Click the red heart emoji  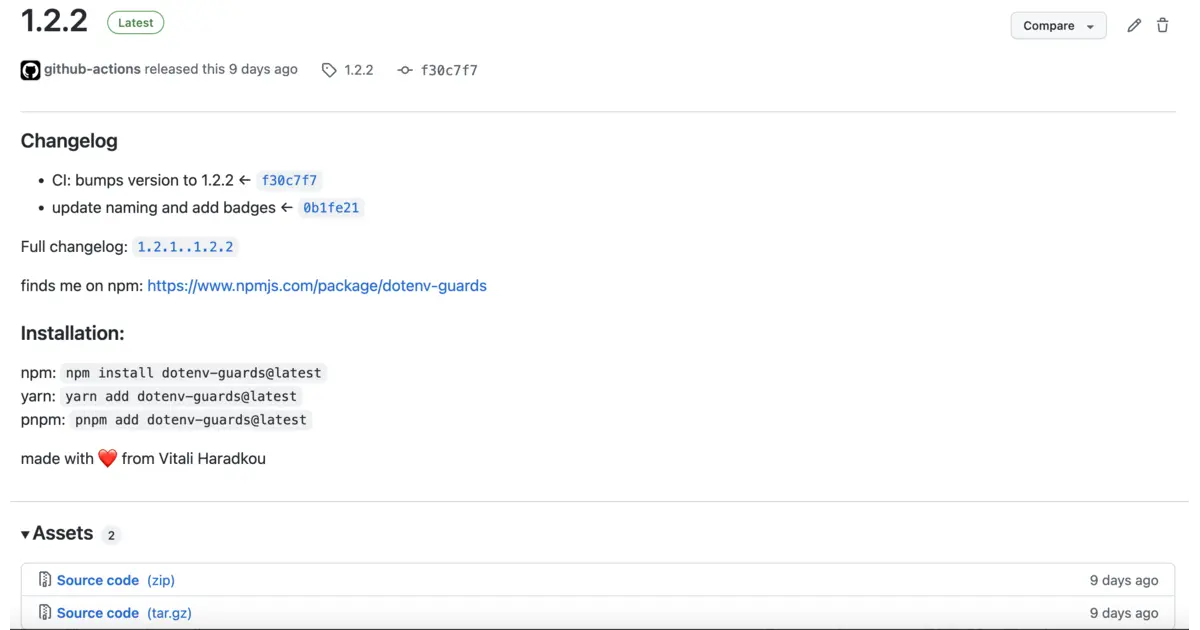pos(108,459)
